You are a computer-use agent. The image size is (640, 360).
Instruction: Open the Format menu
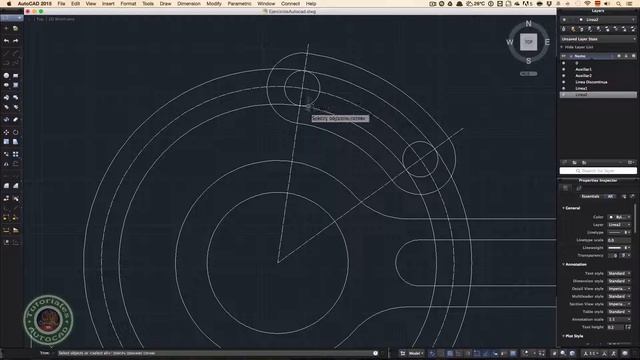(x=128, y=4)
